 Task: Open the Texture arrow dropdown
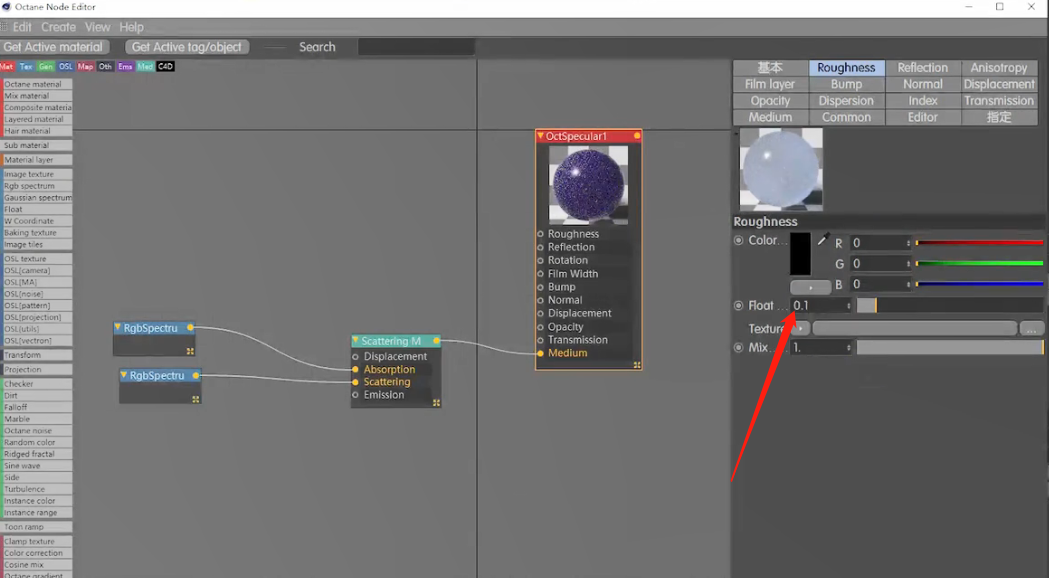click(x=801, y=328)
